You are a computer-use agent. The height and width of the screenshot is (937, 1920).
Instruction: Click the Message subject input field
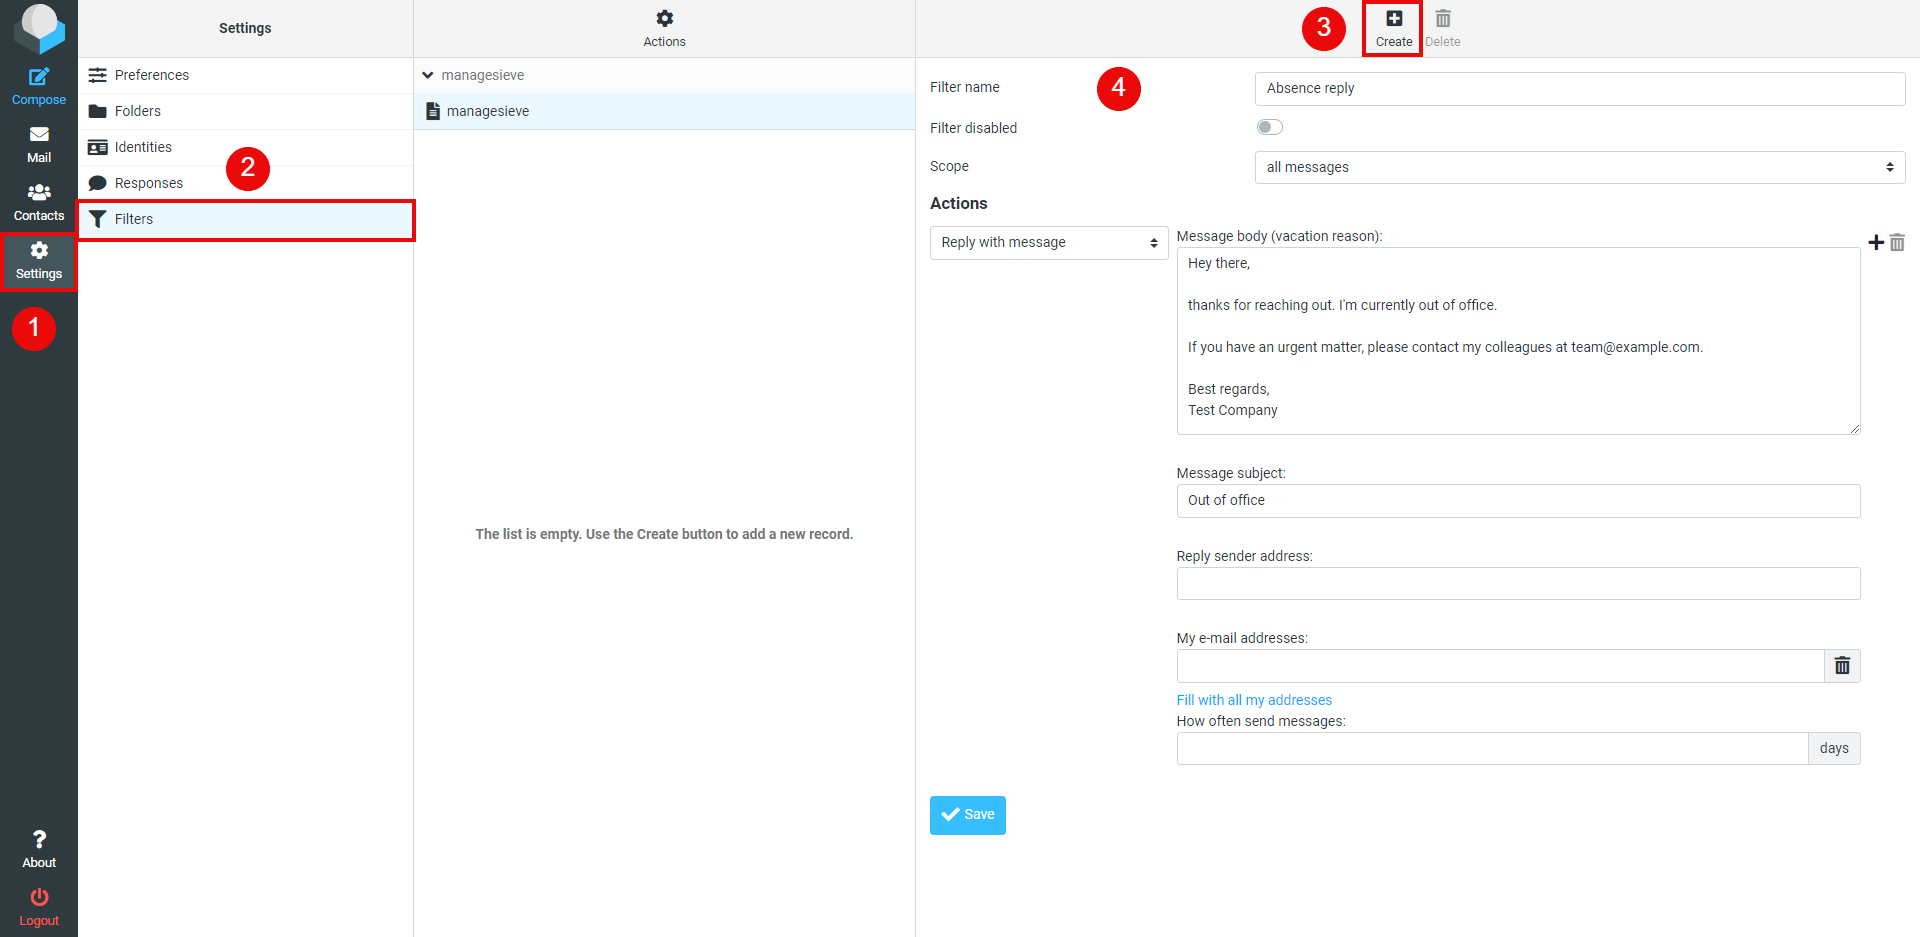pos(1517,501)
